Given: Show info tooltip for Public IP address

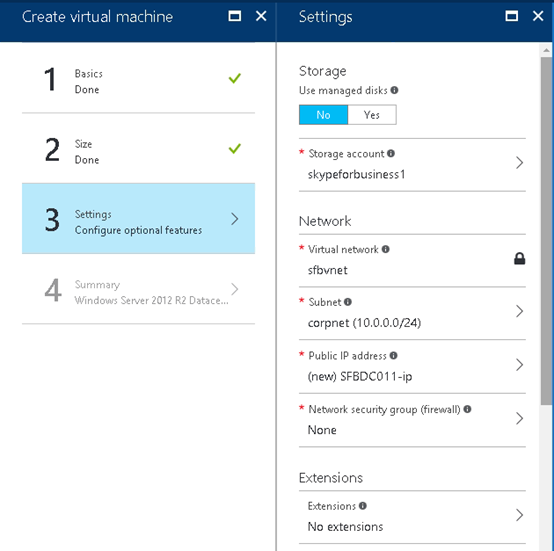Looking at the screenshot, I should click(393, 355).
